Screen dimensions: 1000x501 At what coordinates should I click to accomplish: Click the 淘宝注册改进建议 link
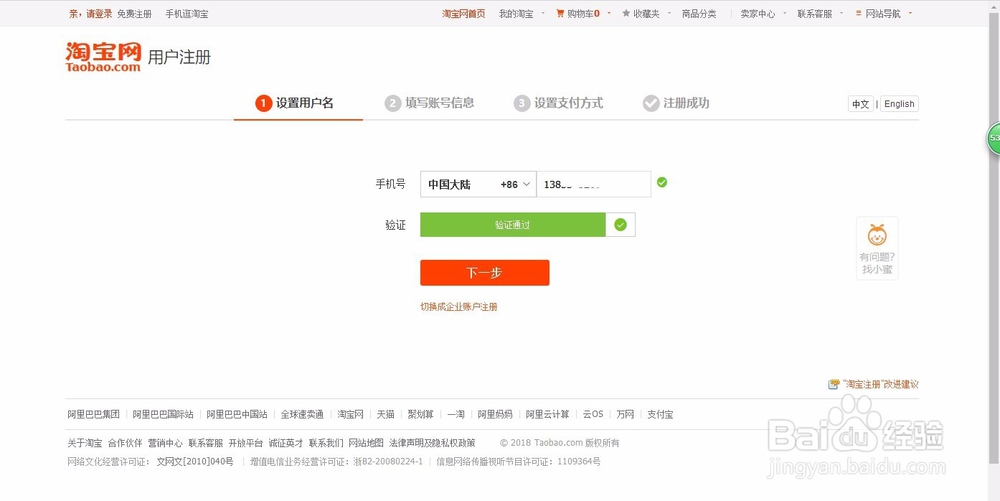[x=881, y=384]
